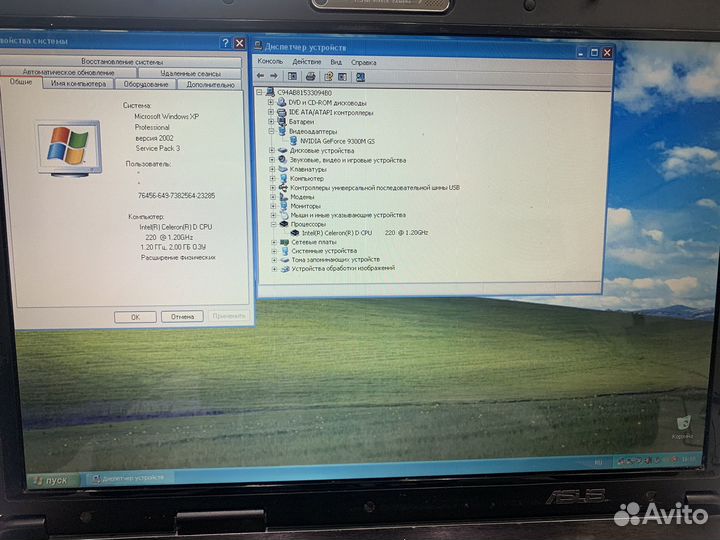Click the Клавиатуры keyboard icon
This screenshot has width=720, height=540.
point(283,169)
